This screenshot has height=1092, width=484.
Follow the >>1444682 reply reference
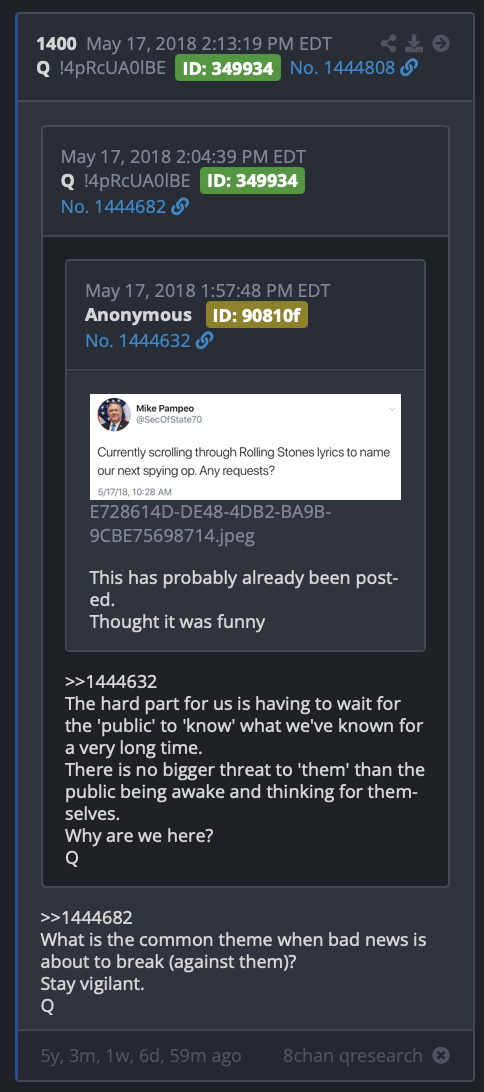click(x=86, y=917)
